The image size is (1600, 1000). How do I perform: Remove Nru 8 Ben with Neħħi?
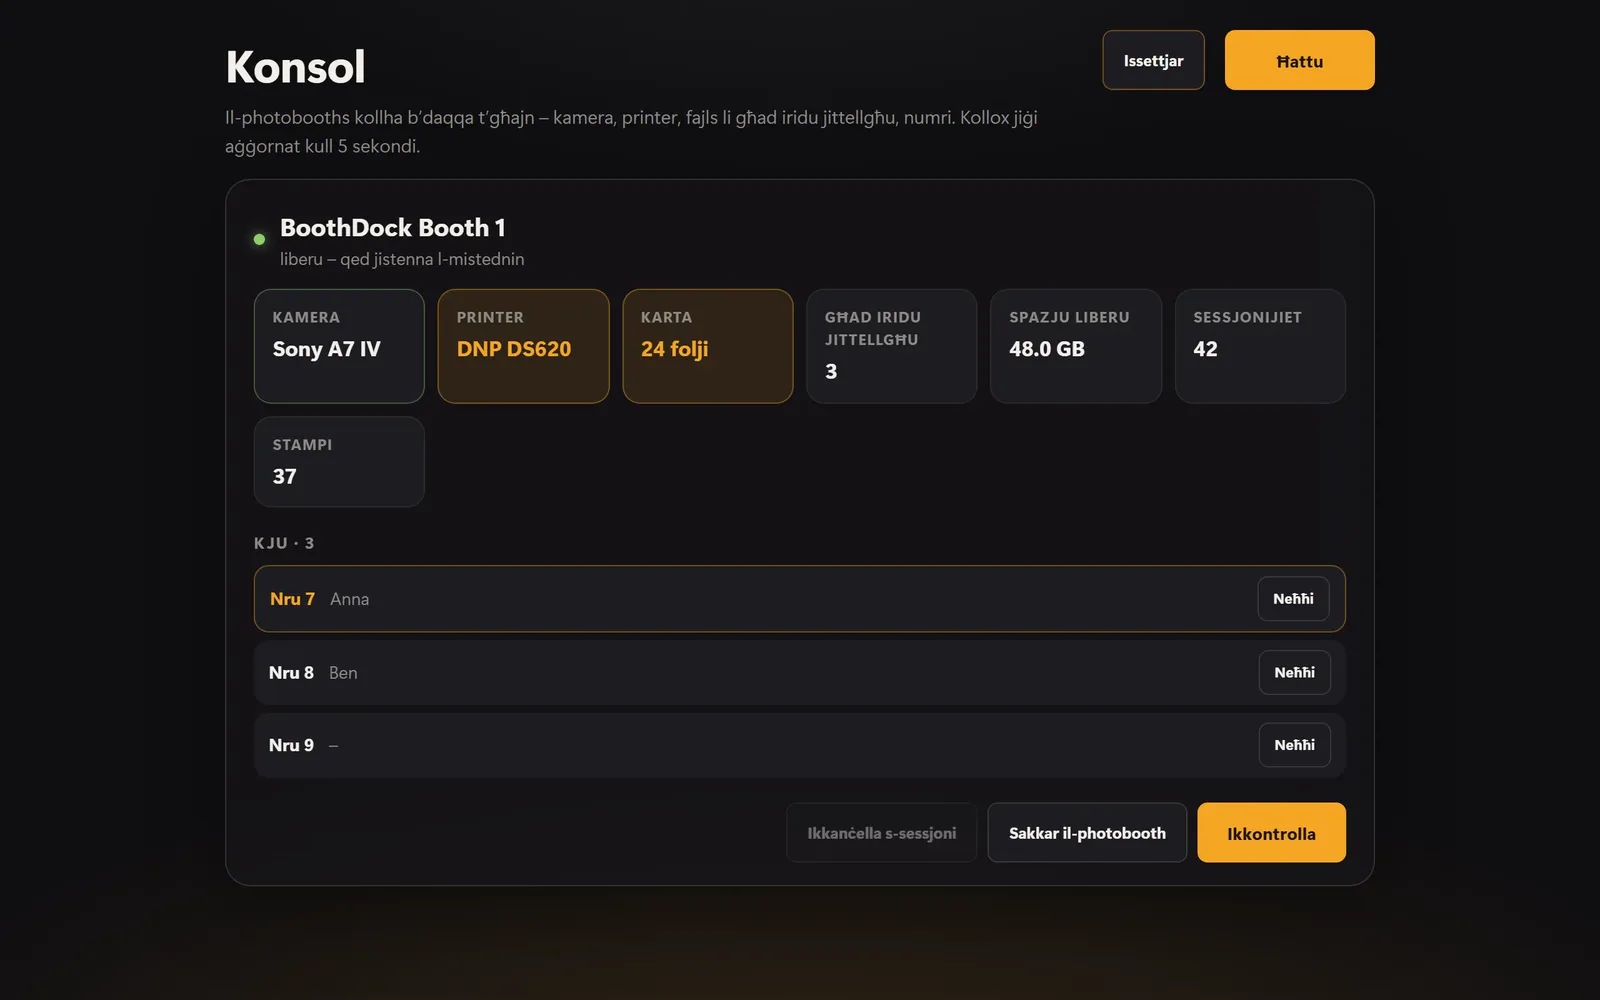[x=1294, y=673]
